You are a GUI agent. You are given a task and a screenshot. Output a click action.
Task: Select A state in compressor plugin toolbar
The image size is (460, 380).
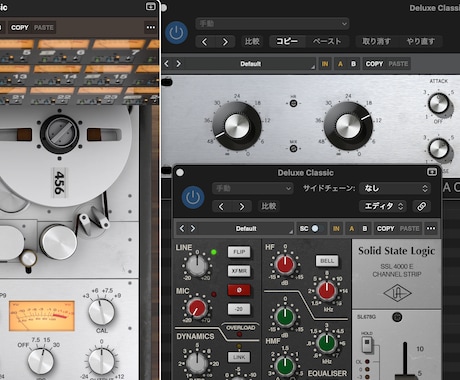click(x=340, y=64)
